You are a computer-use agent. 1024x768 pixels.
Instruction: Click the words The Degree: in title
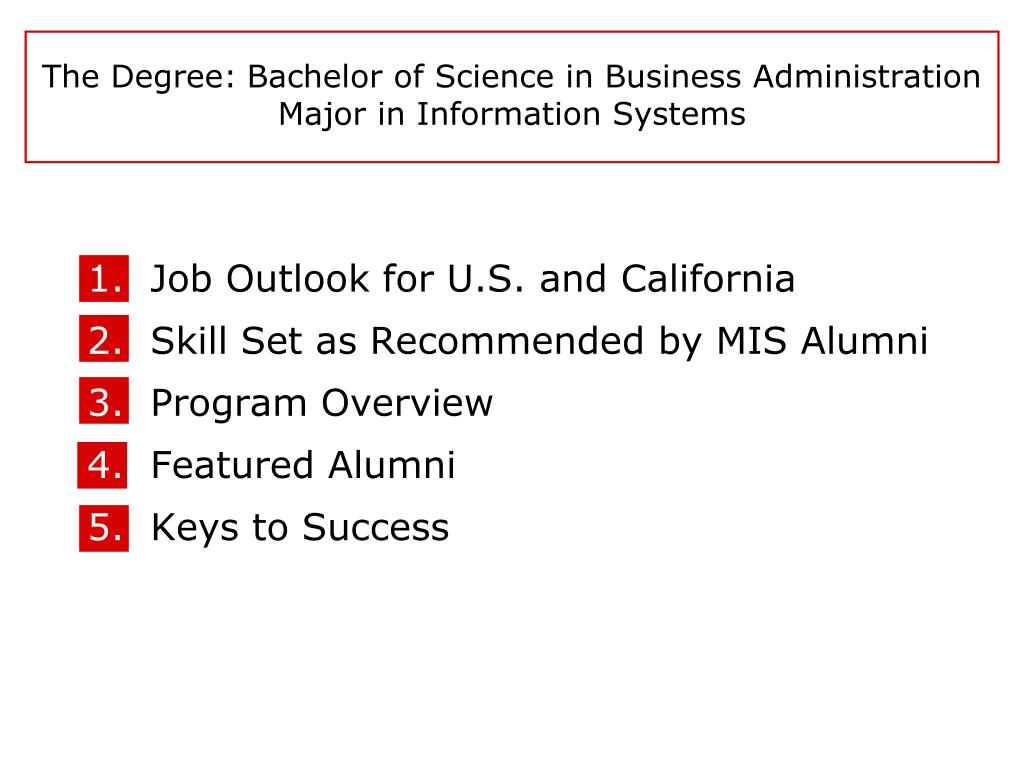pyautogui.click(x=138, y=78)
